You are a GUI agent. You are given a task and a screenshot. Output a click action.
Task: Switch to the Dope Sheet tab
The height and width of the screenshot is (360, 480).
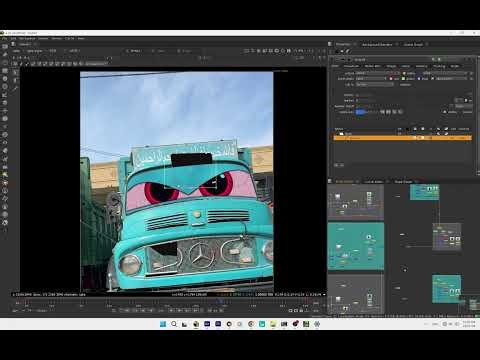click(x=403, y=181)
